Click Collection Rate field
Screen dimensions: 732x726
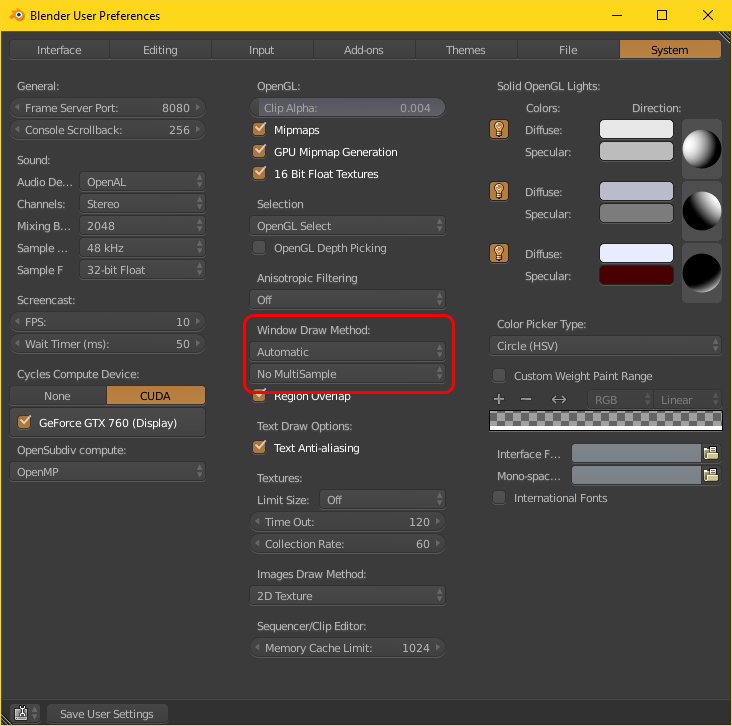click(347, 543)
